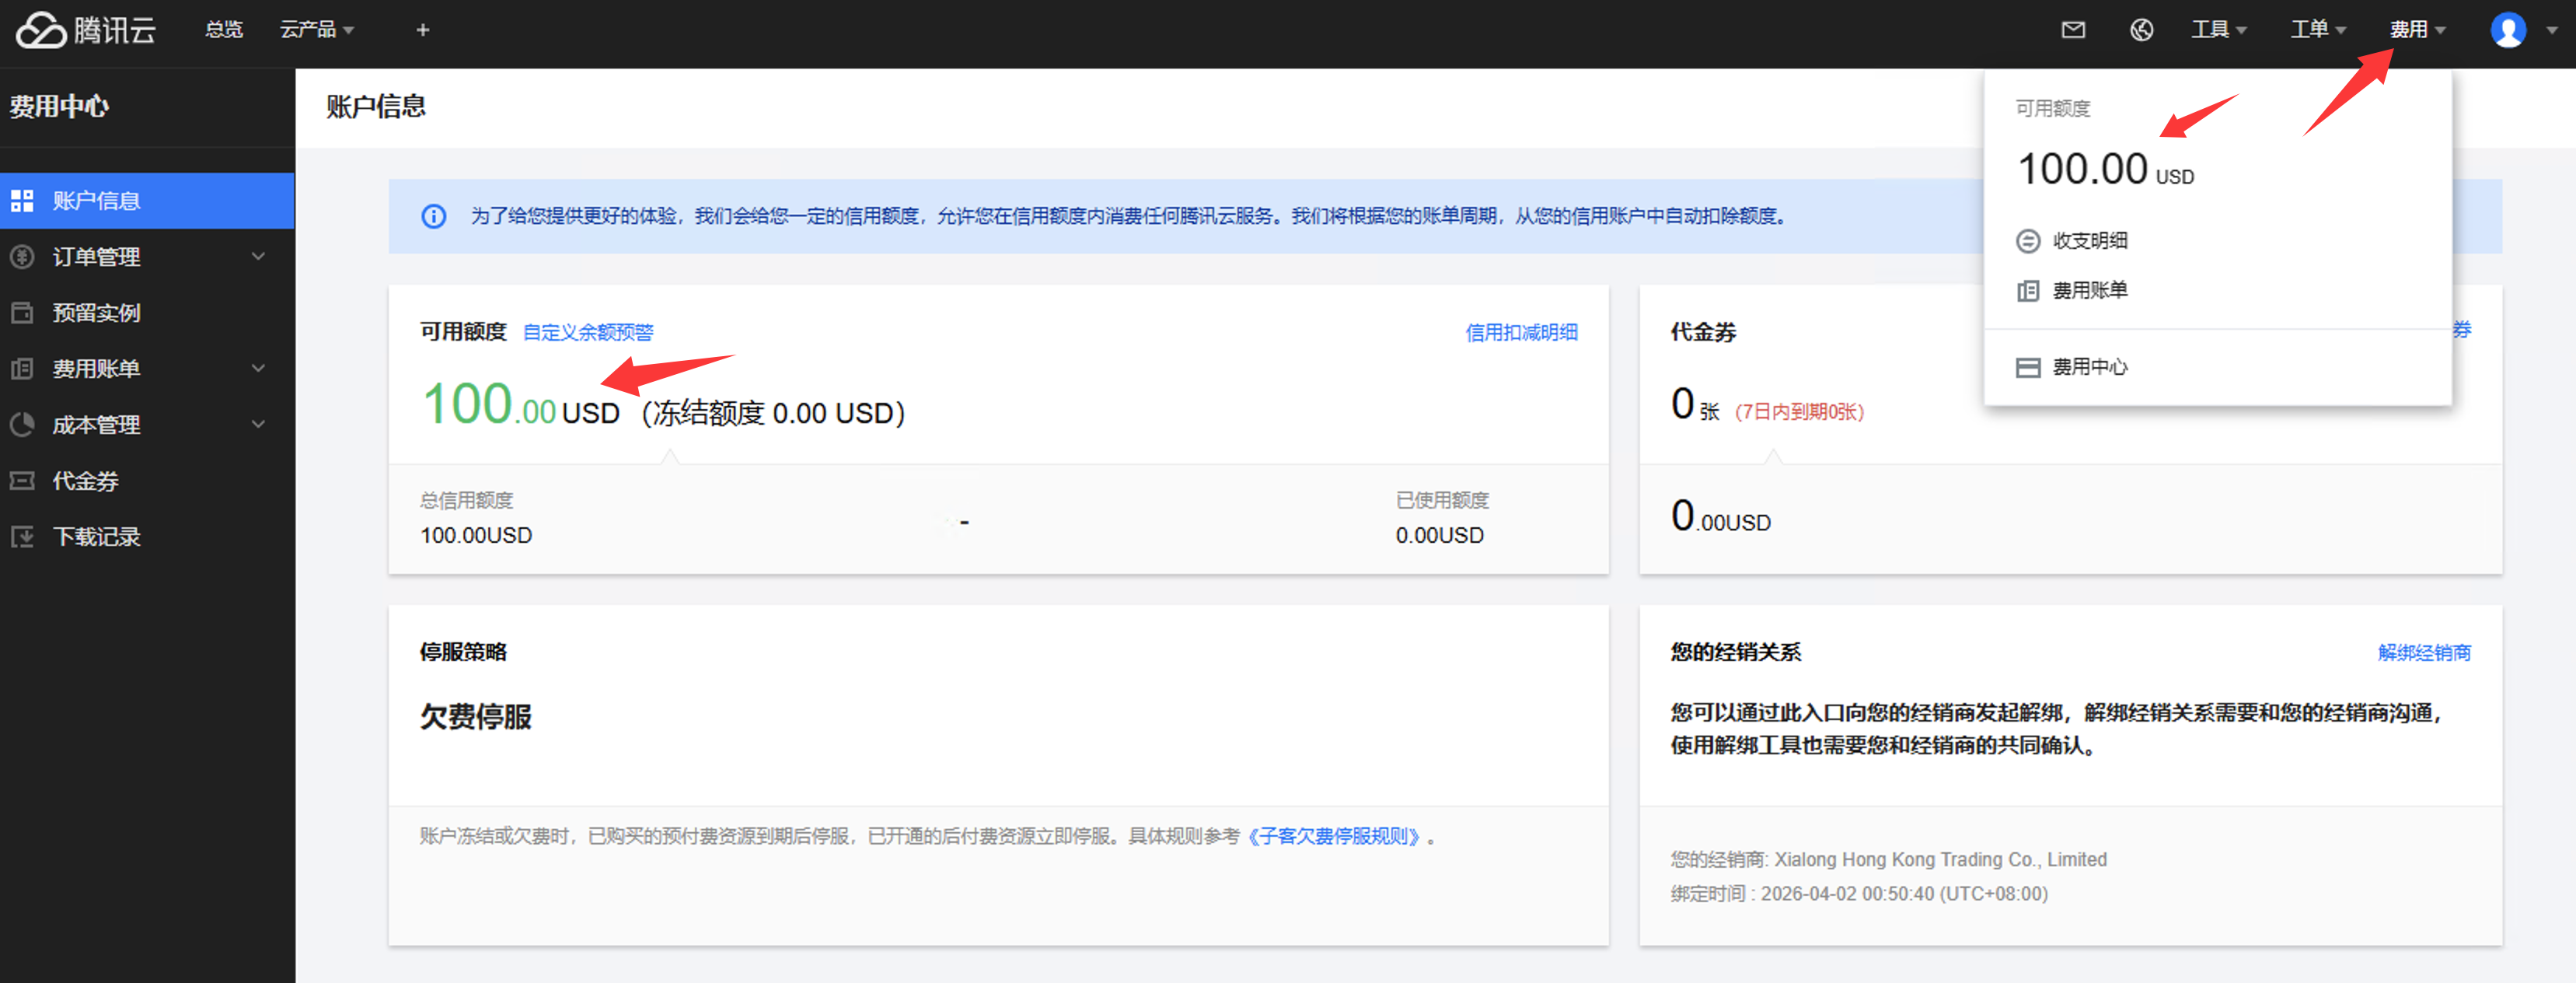Open the mail message icon

[x=2073, y=30]
